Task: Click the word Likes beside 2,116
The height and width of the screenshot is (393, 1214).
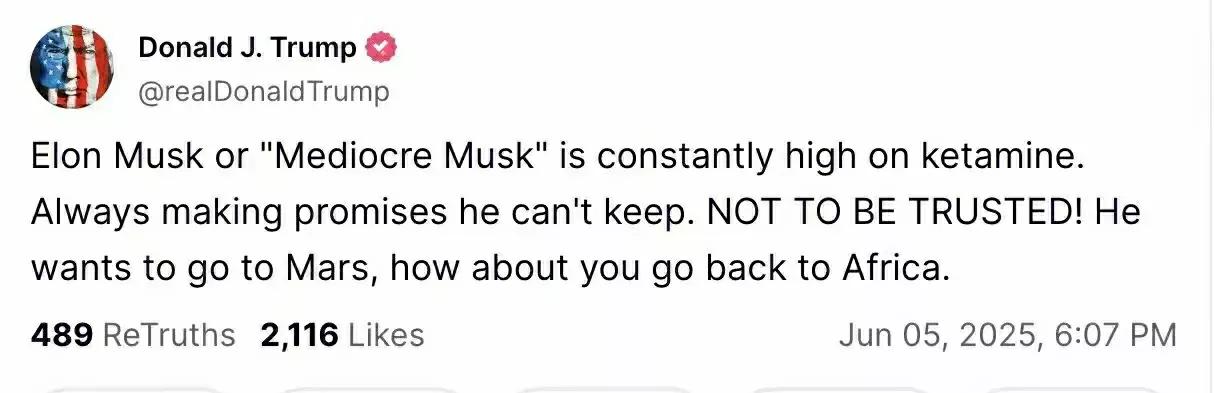Action: [x=385, y=335]
